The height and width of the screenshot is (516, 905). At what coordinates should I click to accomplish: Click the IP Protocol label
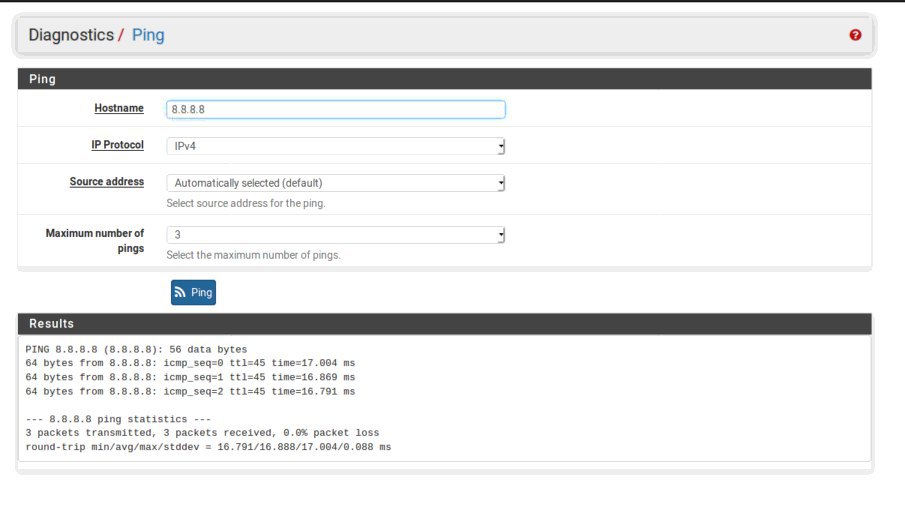[x=117, y=145]
